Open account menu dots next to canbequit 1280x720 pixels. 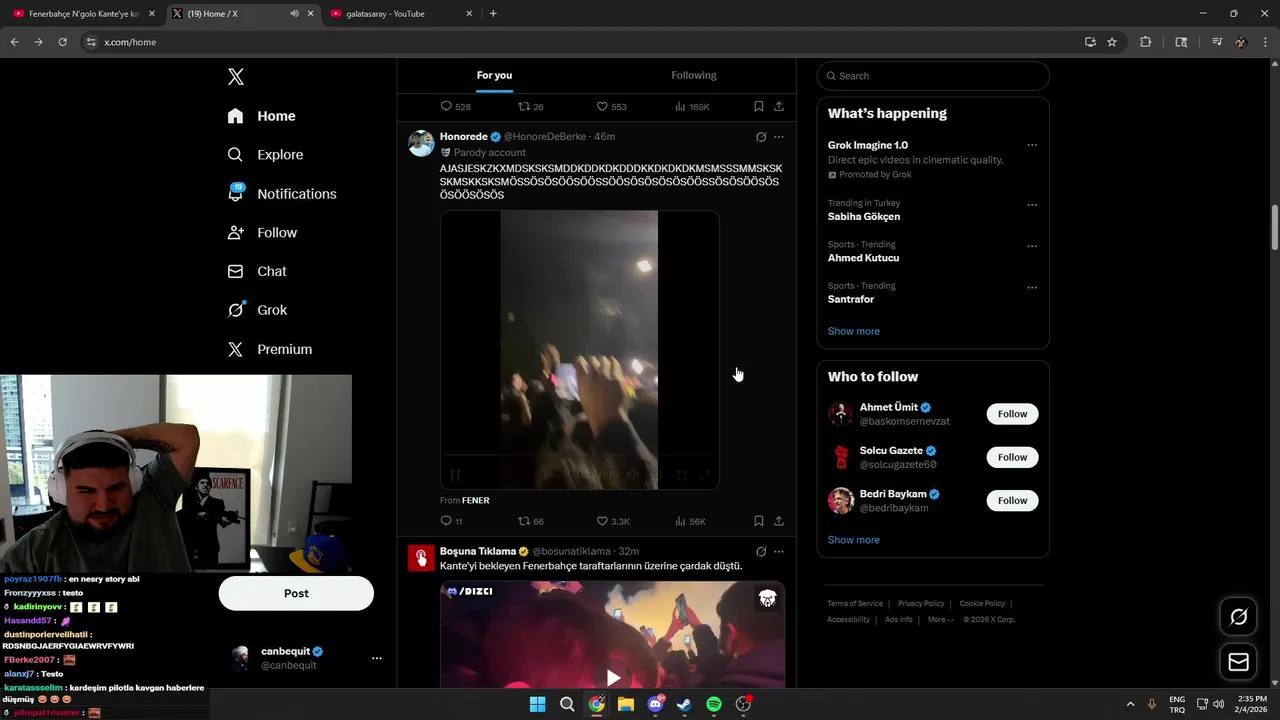[x=377, y=658]
